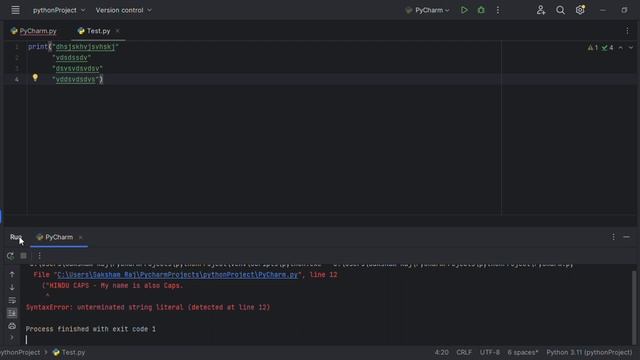Open indentation 6 spaces selector
The height and width of the screenshot is (360, 640).
pos(523,352)
